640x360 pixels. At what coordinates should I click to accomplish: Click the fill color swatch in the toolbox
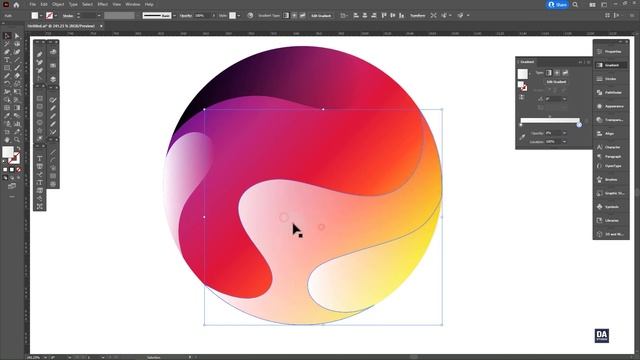(8, 152)
